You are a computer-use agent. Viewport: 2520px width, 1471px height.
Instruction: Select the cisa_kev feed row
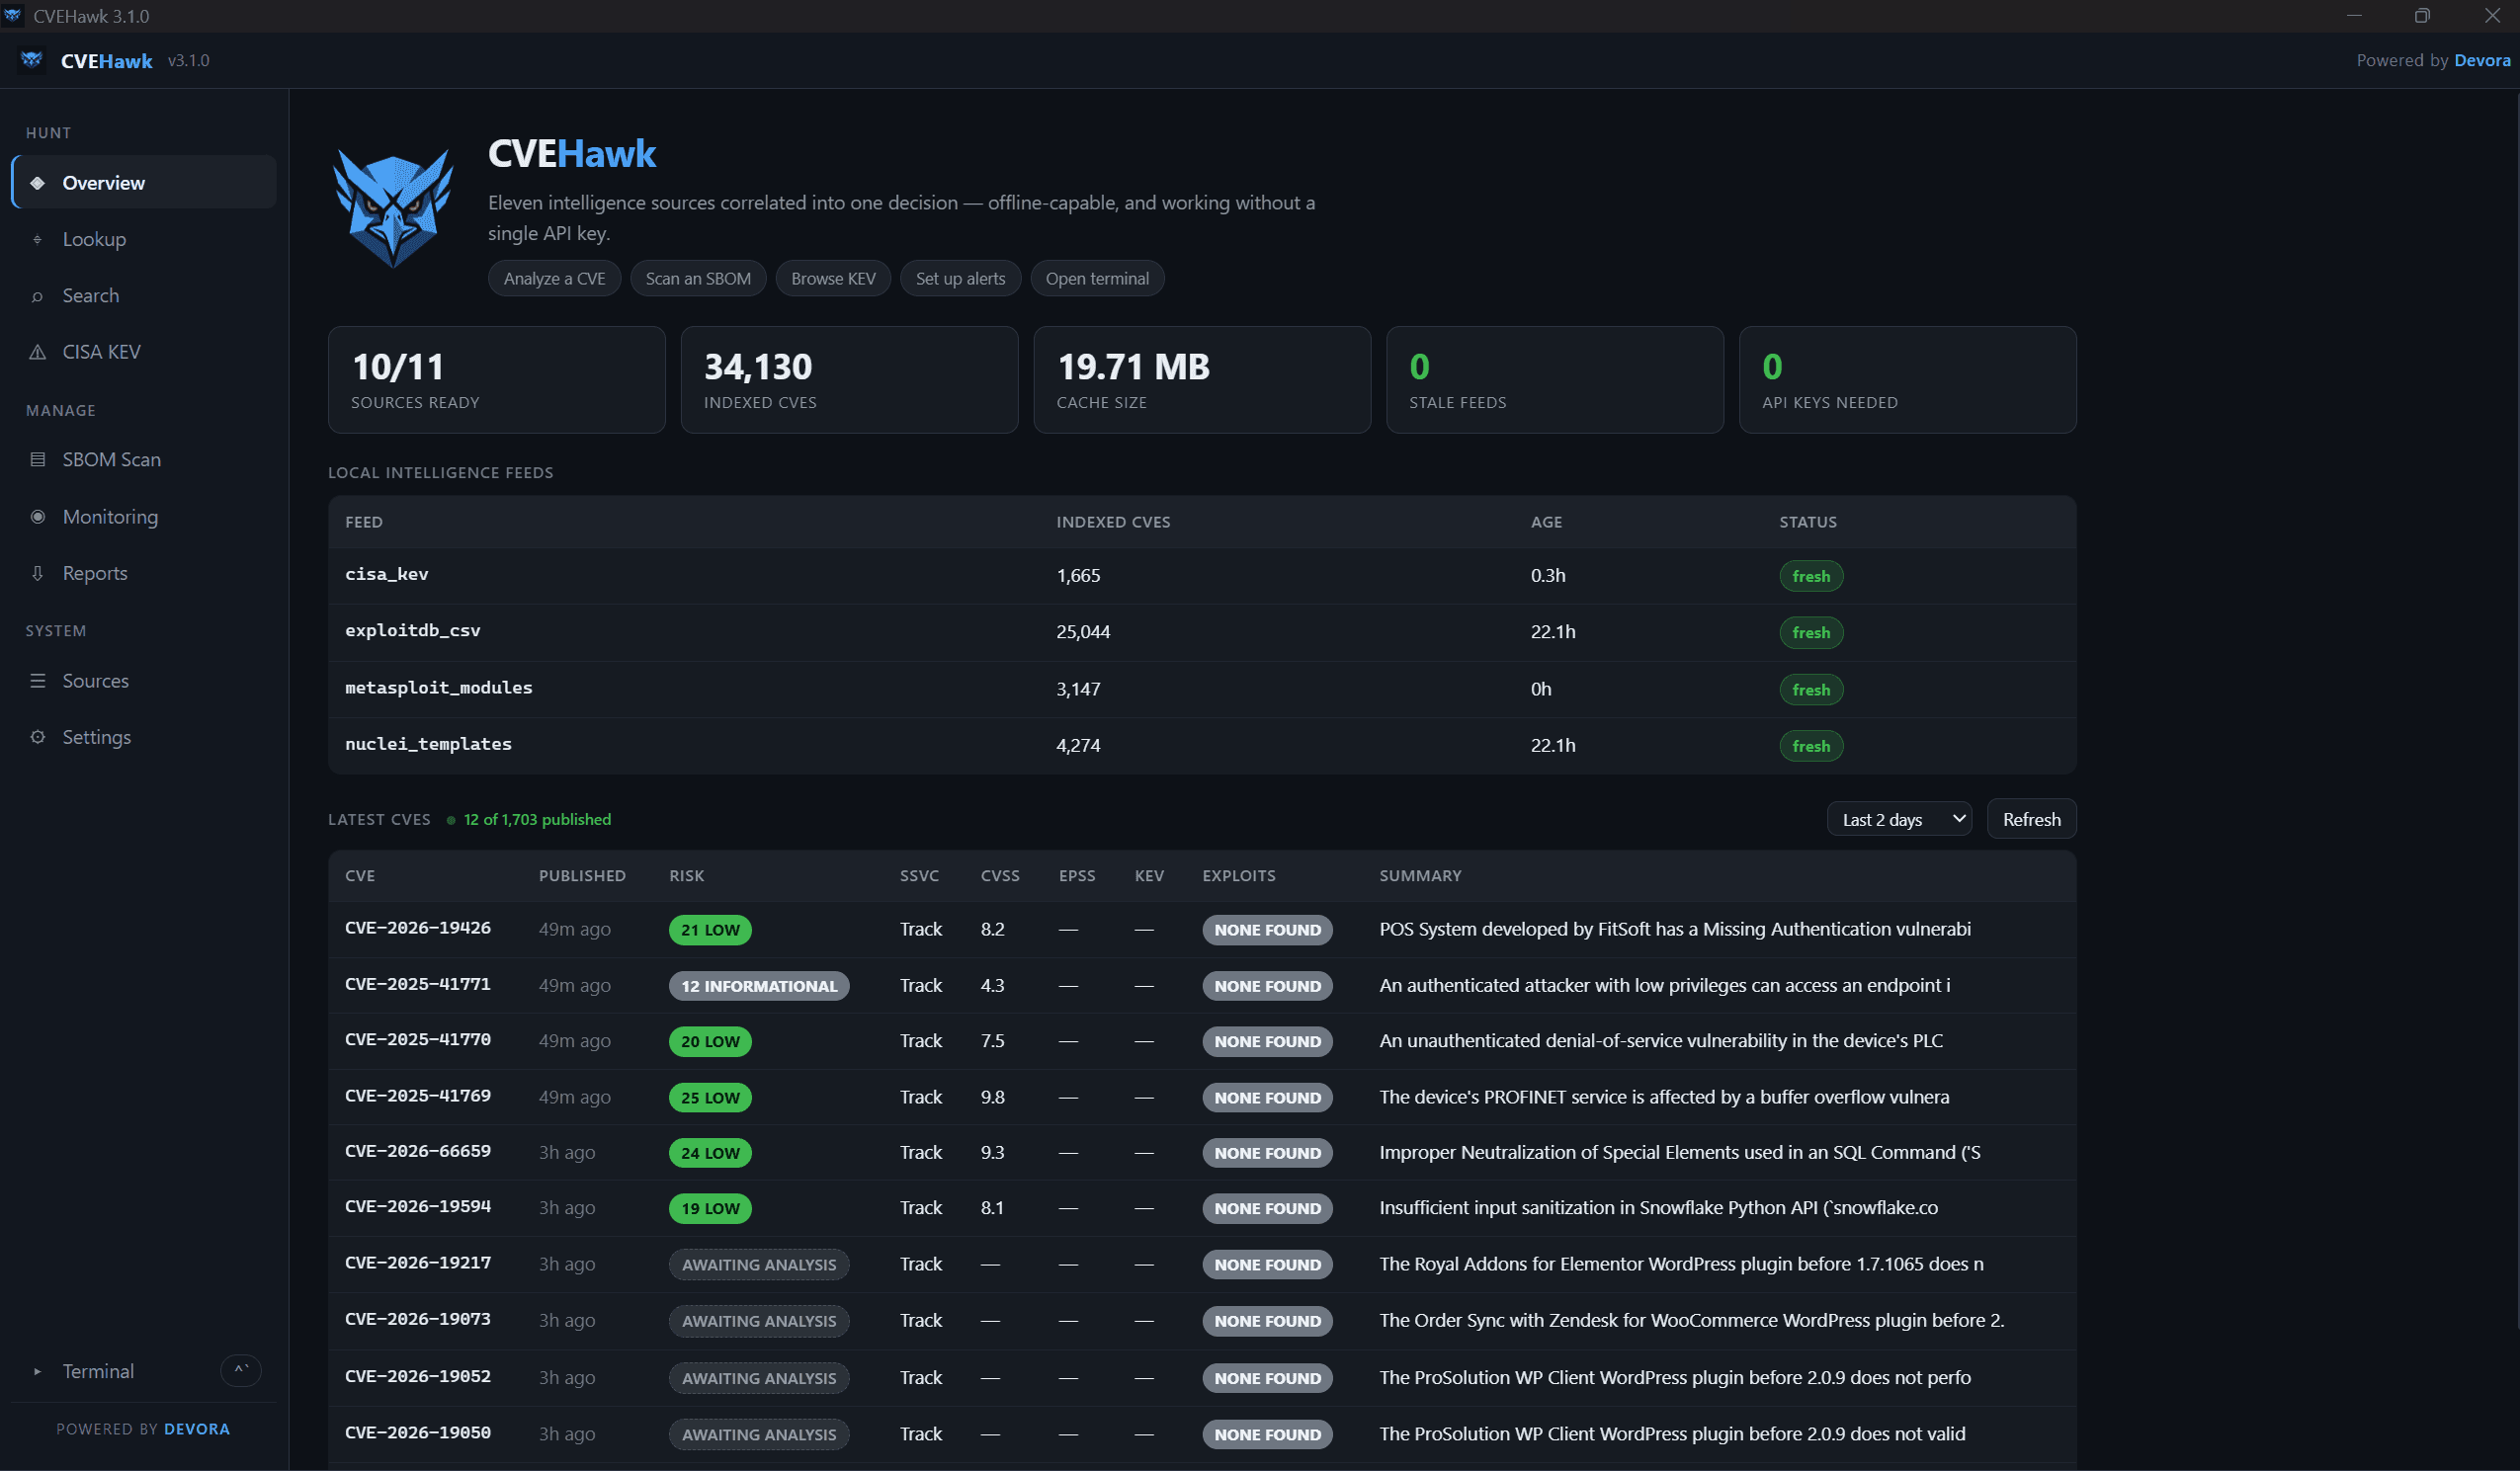coord(1202,575)
